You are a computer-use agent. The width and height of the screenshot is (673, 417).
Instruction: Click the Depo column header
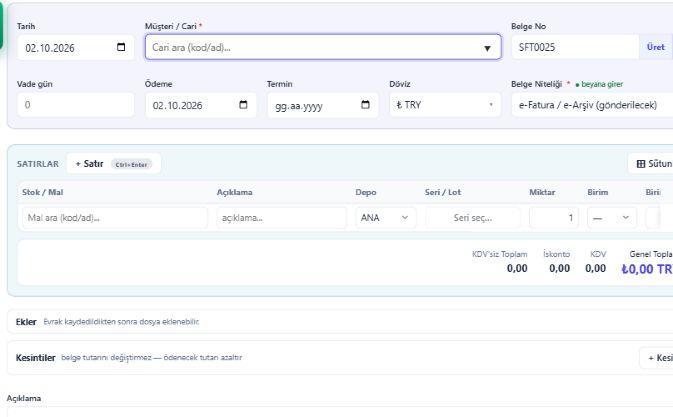366,192
